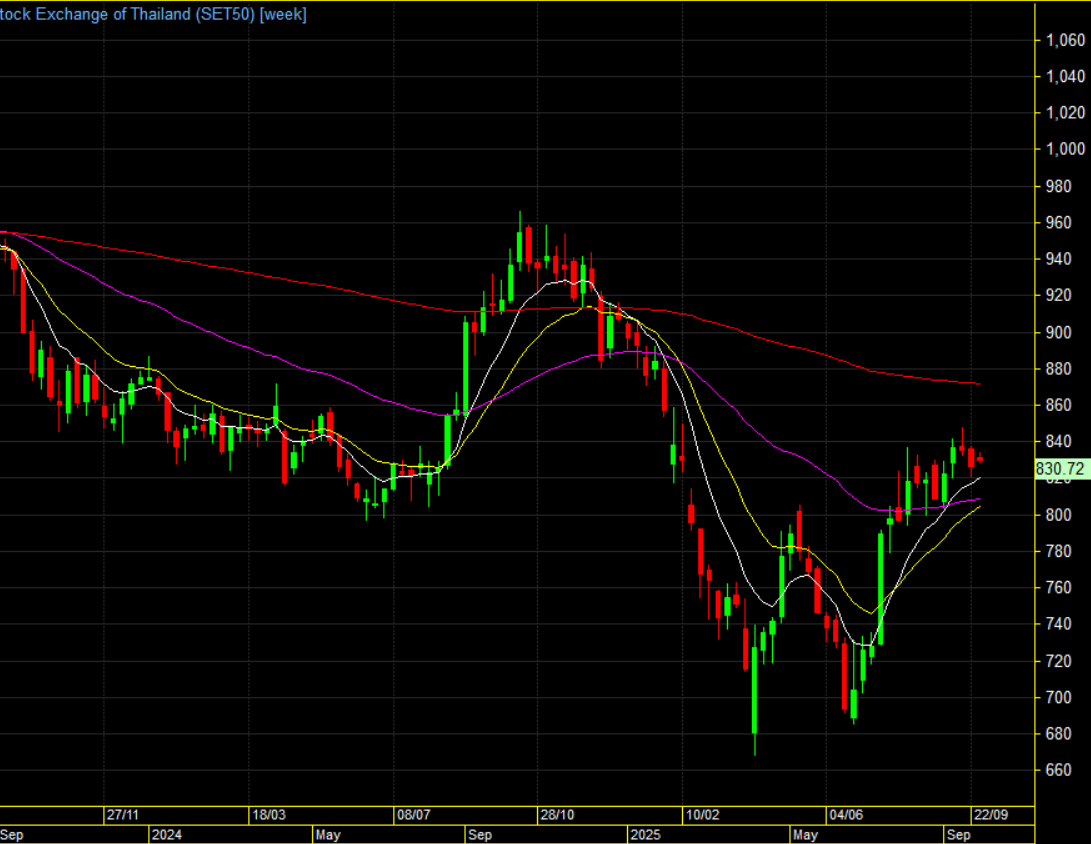Click the 10/02 date marker
Screen dimensions: 1091x844
[703, 815]
